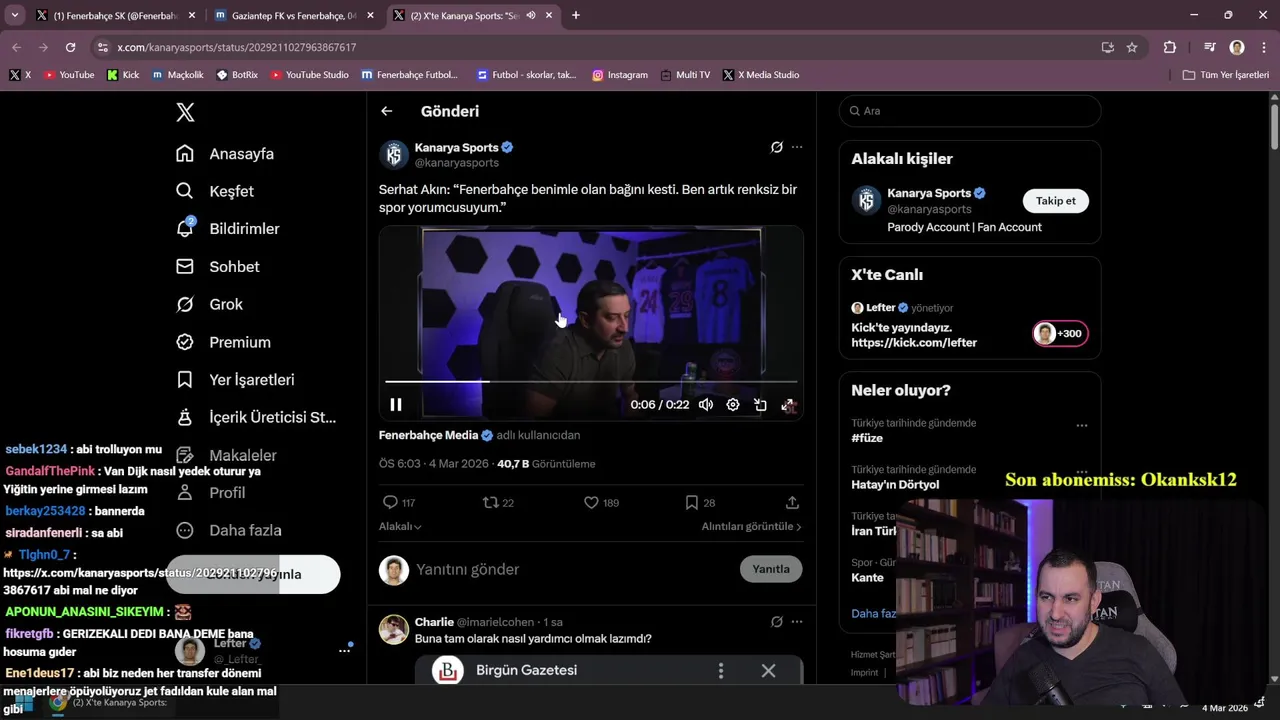The height and width of the screenshot is (720, 1280).
Task: Click the Ara search field
Action: pyautogui.click(x=970, y=111)
